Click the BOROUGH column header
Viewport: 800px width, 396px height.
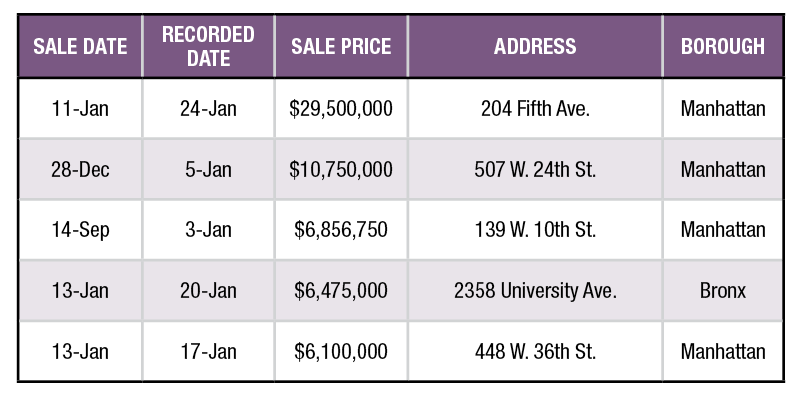pyautogui.click(x=722, y=46)
